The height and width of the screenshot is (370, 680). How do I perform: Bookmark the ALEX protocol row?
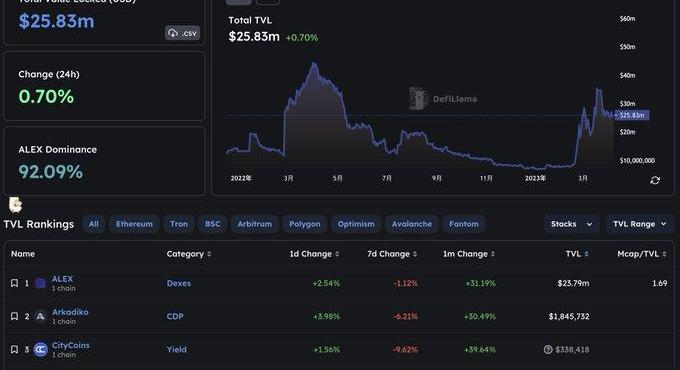pyautogui.click(x=14, y=283)
